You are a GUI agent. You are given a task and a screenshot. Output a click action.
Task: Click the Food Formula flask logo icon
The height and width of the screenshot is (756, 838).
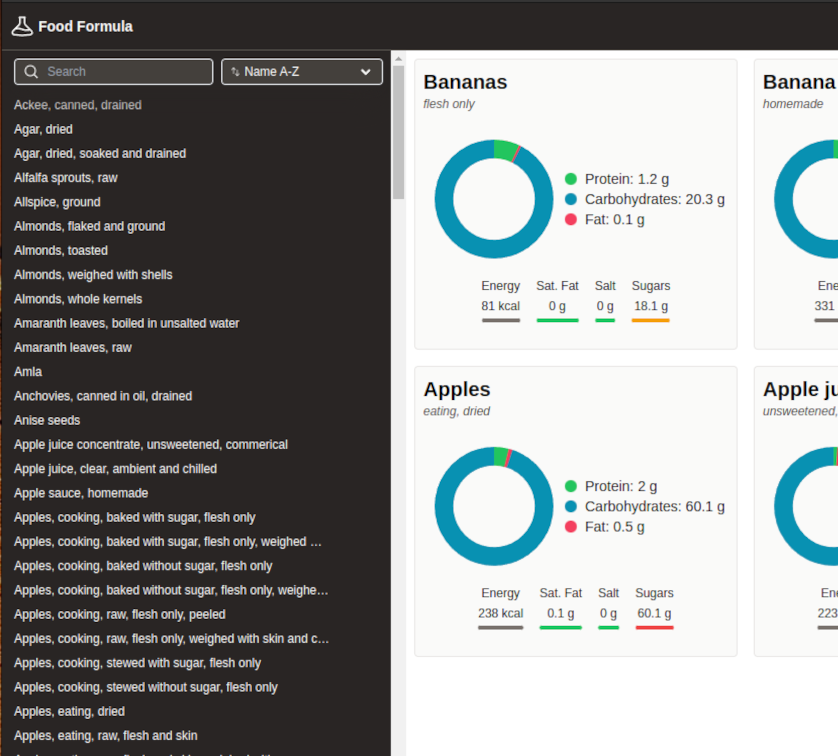pos(22,26)
